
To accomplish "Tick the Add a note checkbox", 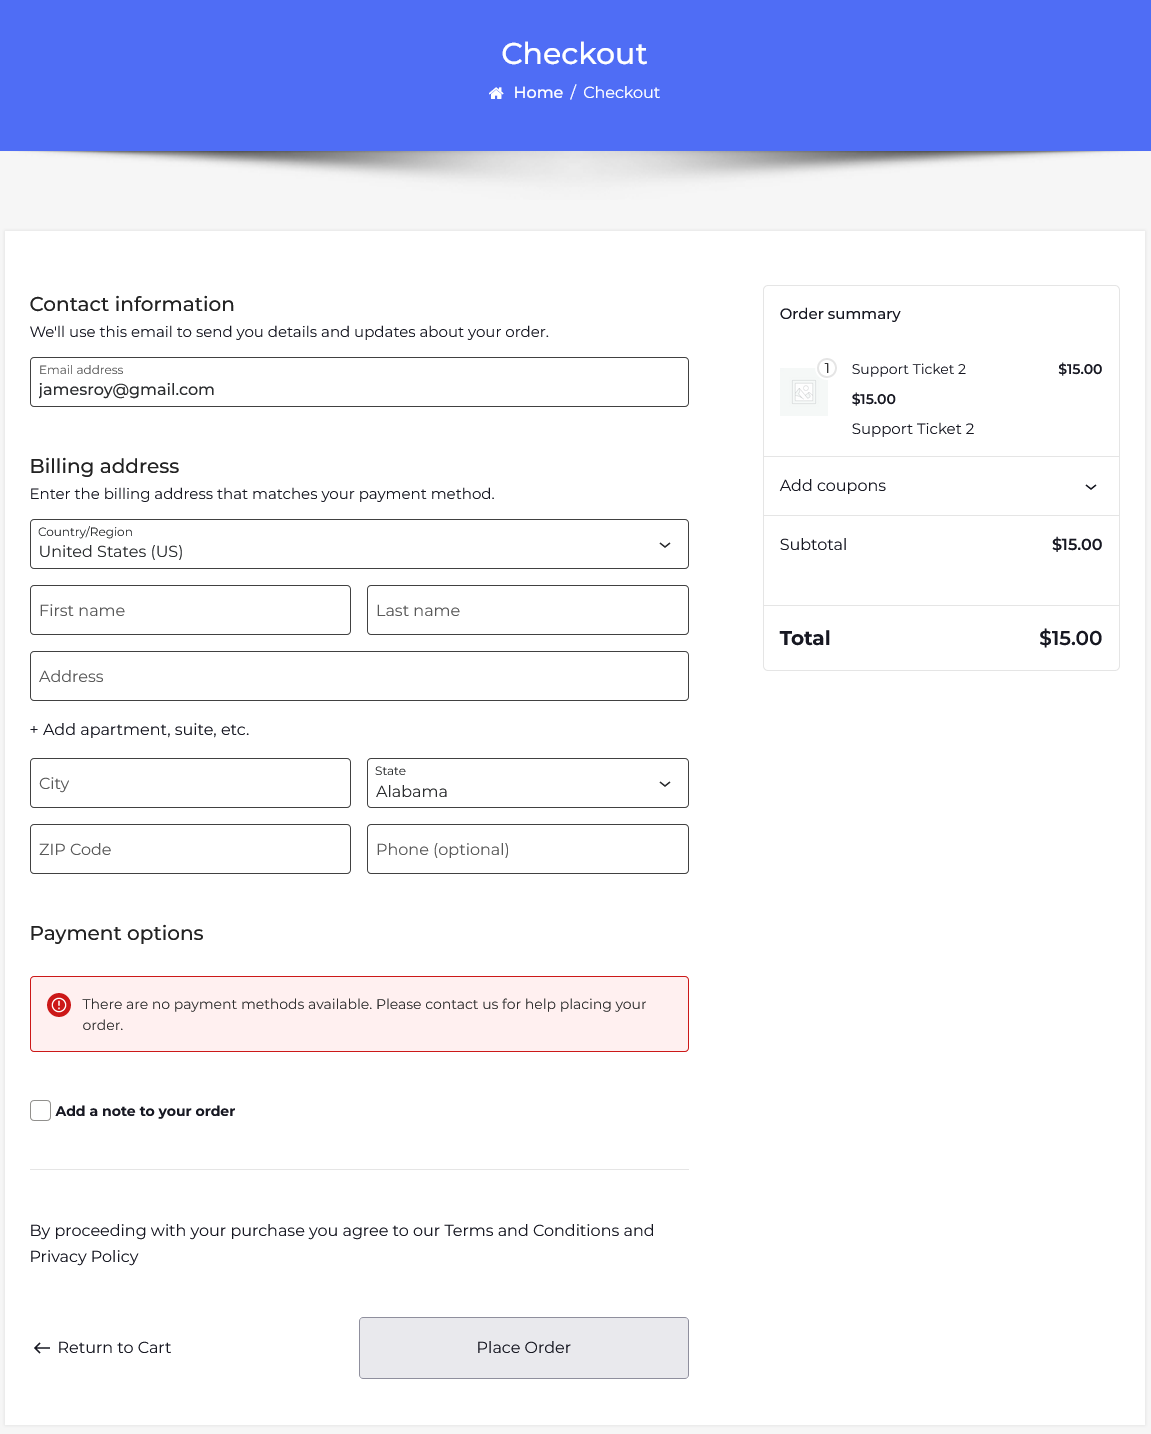I will (x=41, y=1111).
